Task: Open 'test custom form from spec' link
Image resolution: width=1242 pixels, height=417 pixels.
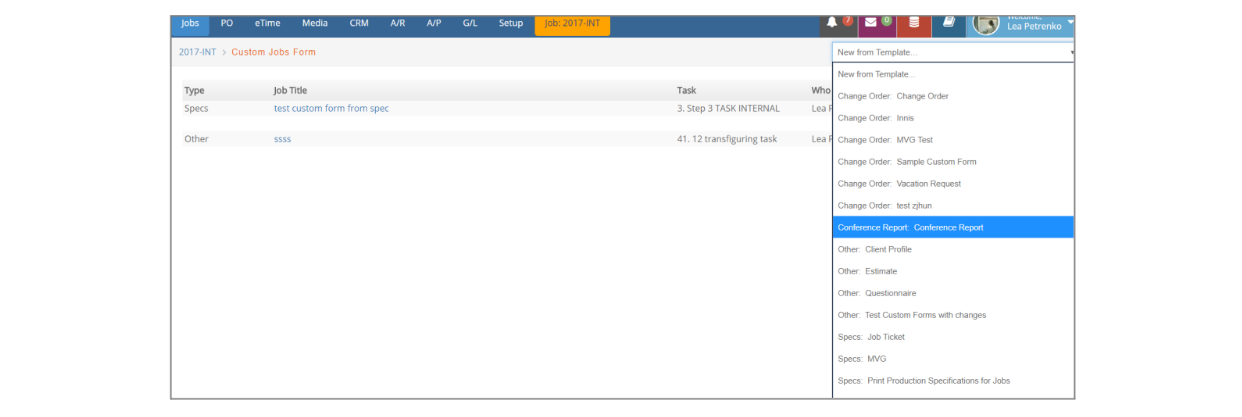Action: point(331,108)
